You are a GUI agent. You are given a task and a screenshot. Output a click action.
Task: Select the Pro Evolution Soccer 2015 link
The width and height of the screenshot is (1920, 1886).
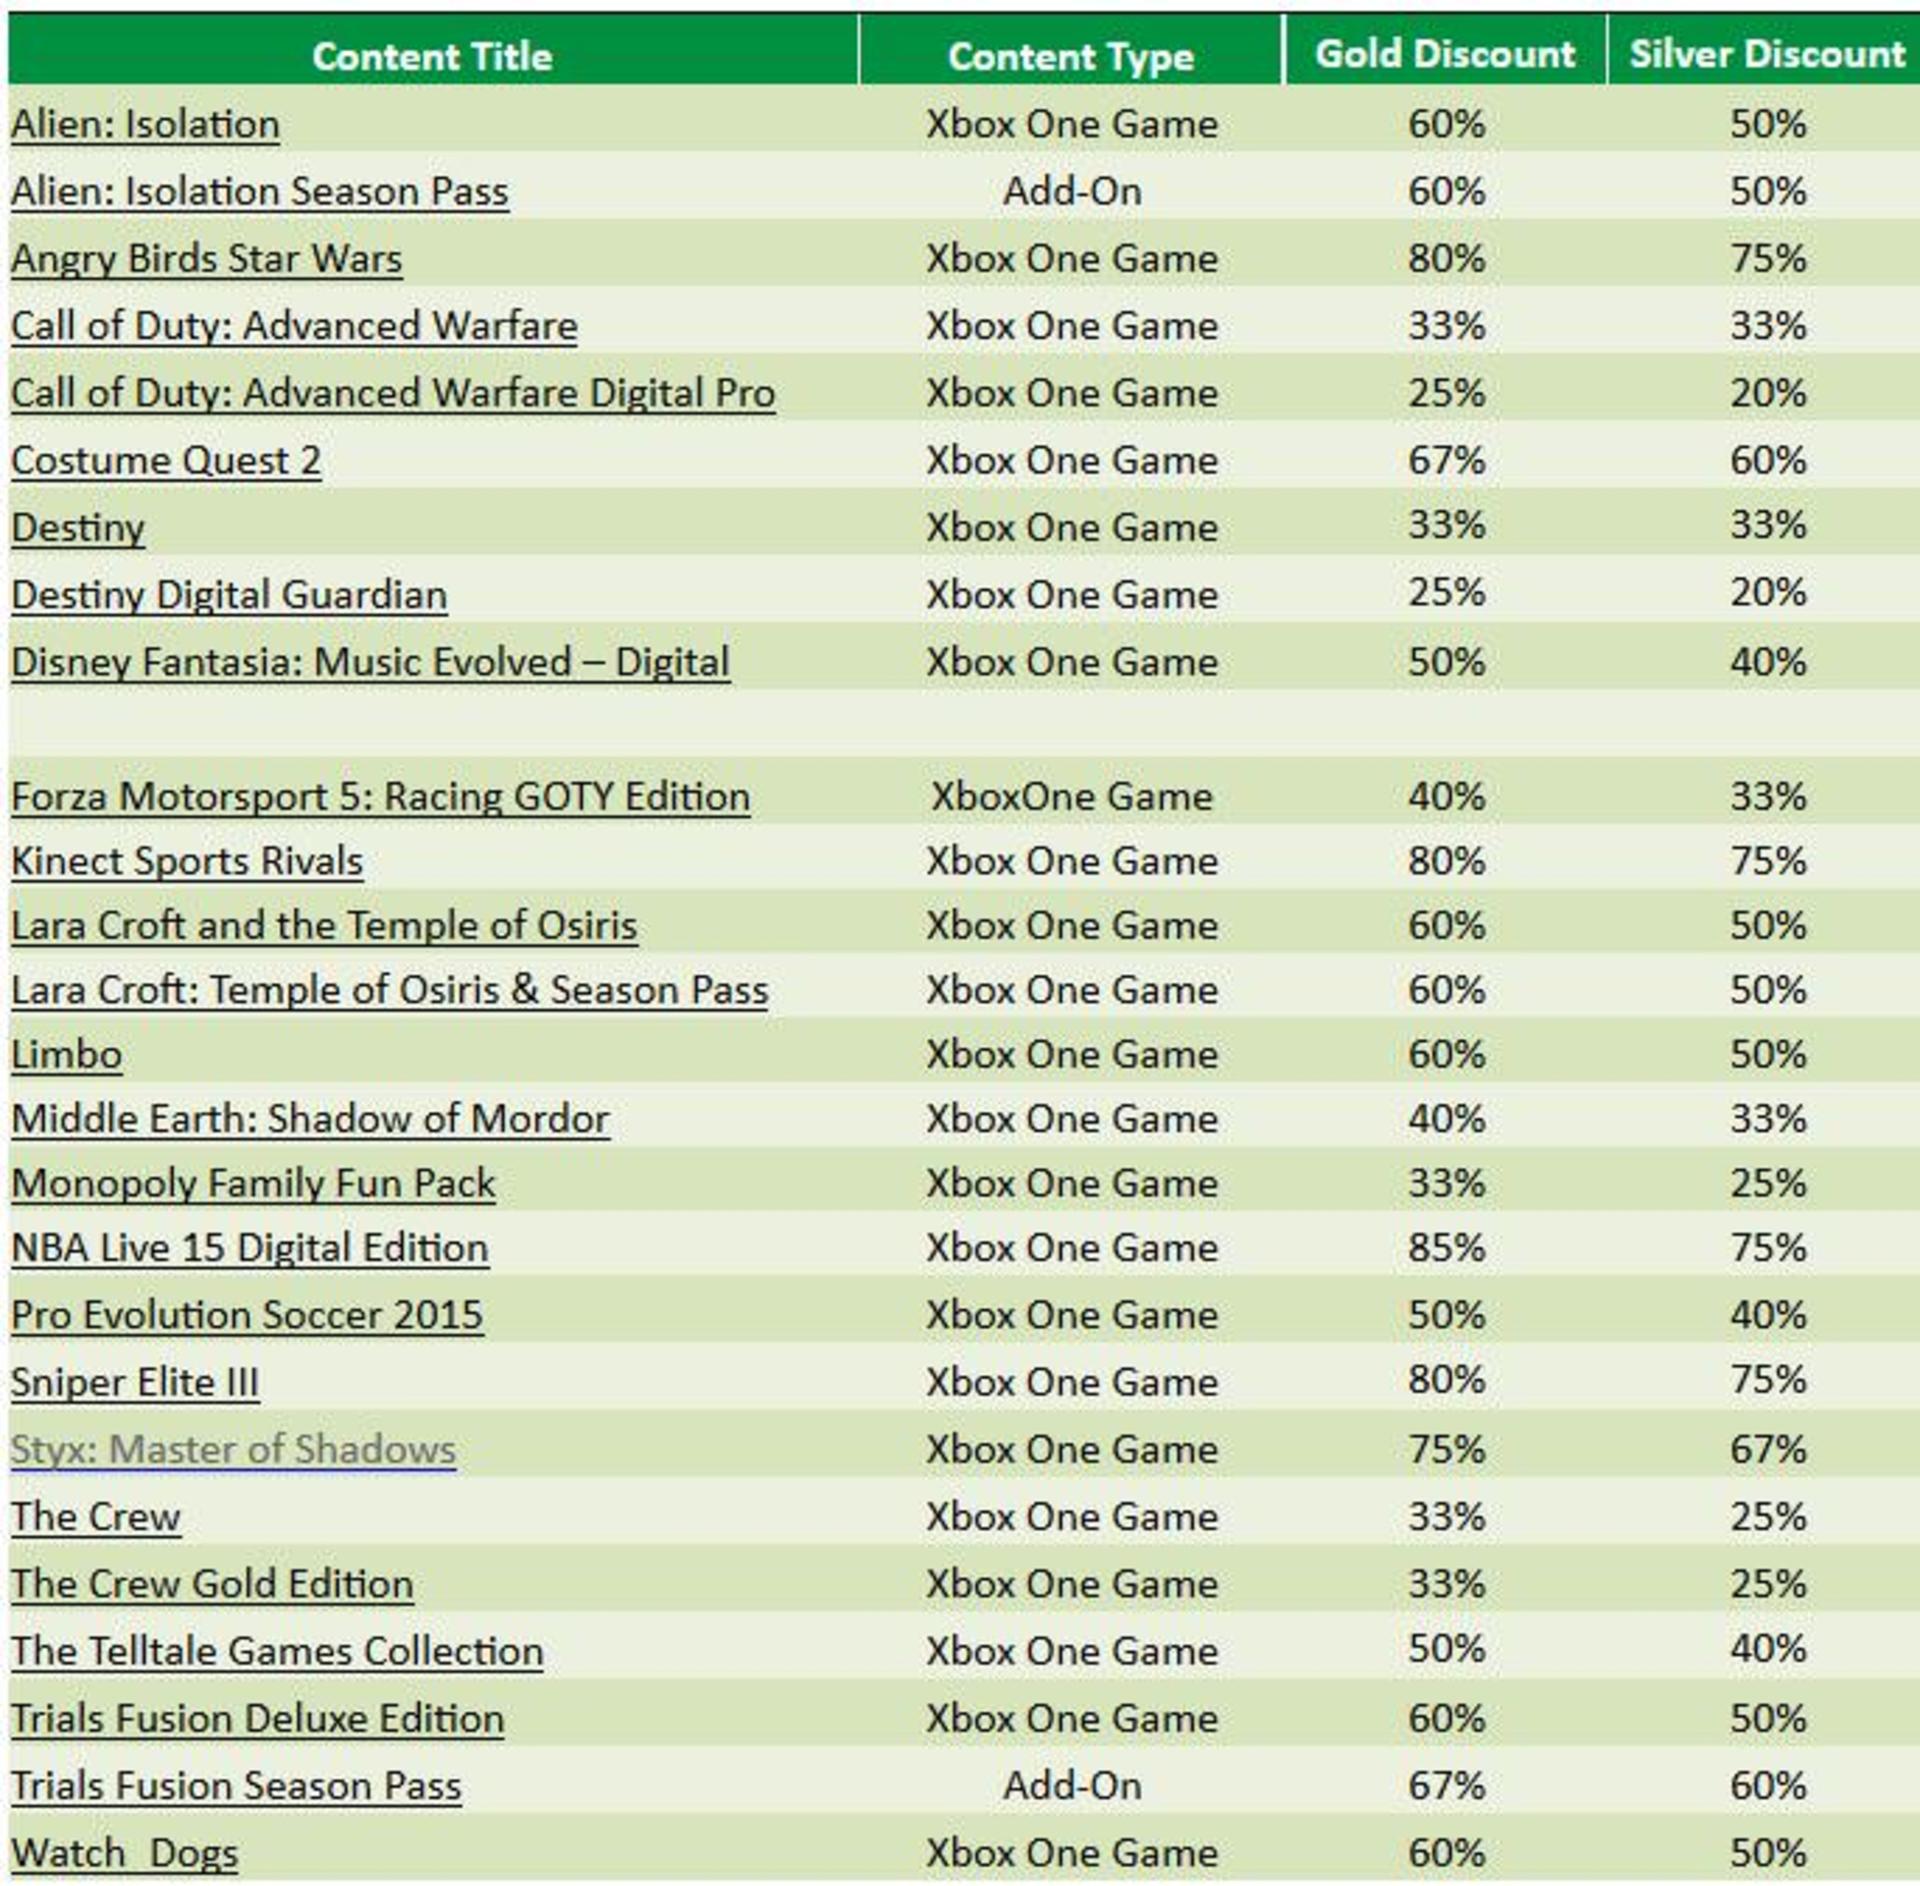click(x=247, y=1315)
